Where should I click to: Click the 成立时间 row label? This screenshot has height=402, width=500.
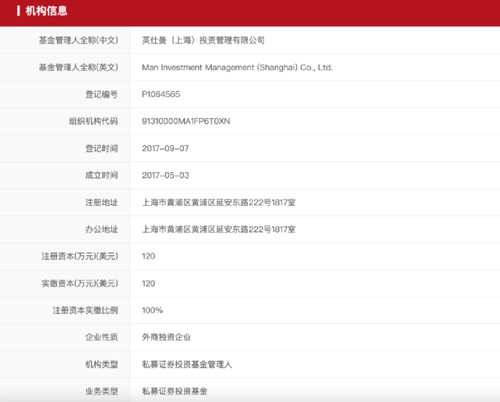tap(101, 175)
